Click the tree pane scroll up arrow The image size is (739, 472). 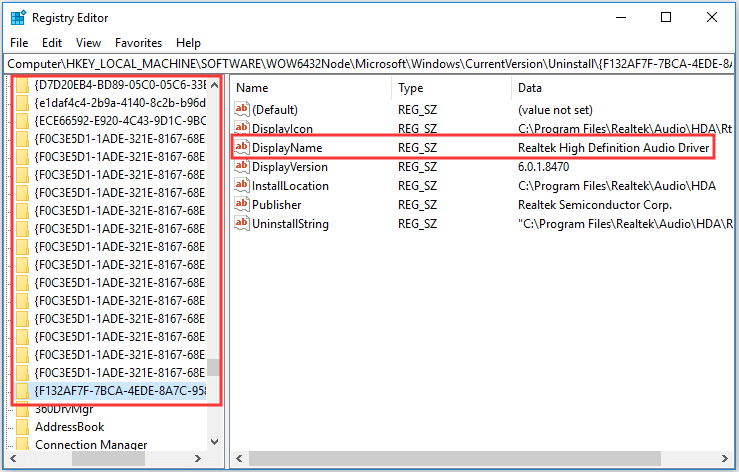coord(214,85)
